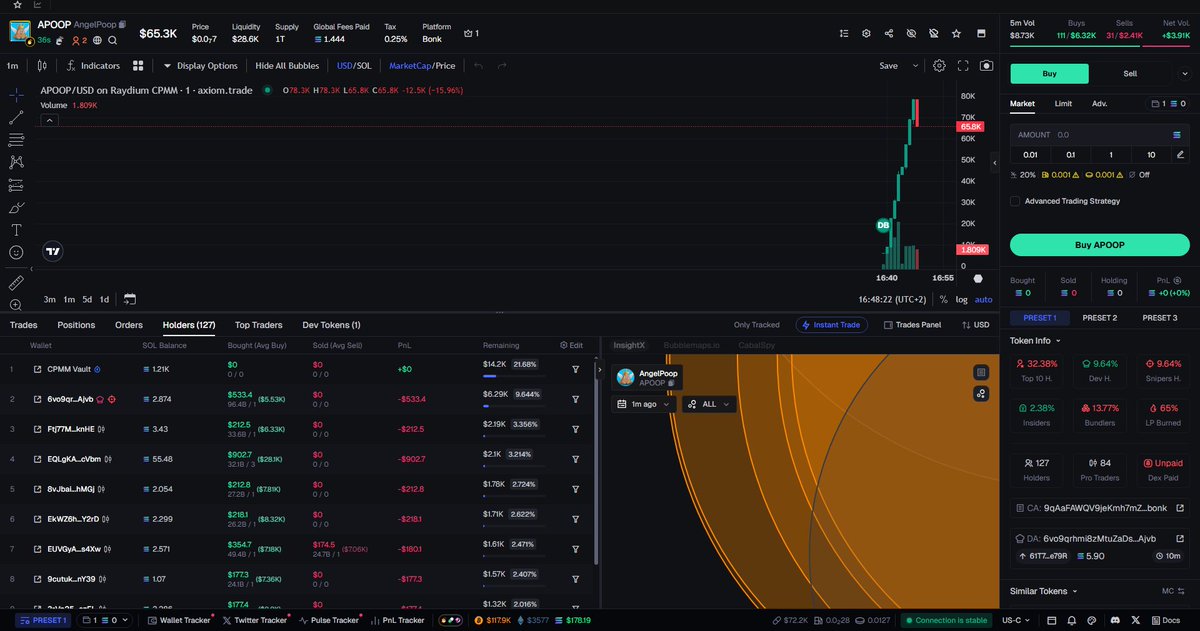Switch to the Limit order tab
The height and width of the screenshot is (631, 1200).
(x=1064, y=103)
